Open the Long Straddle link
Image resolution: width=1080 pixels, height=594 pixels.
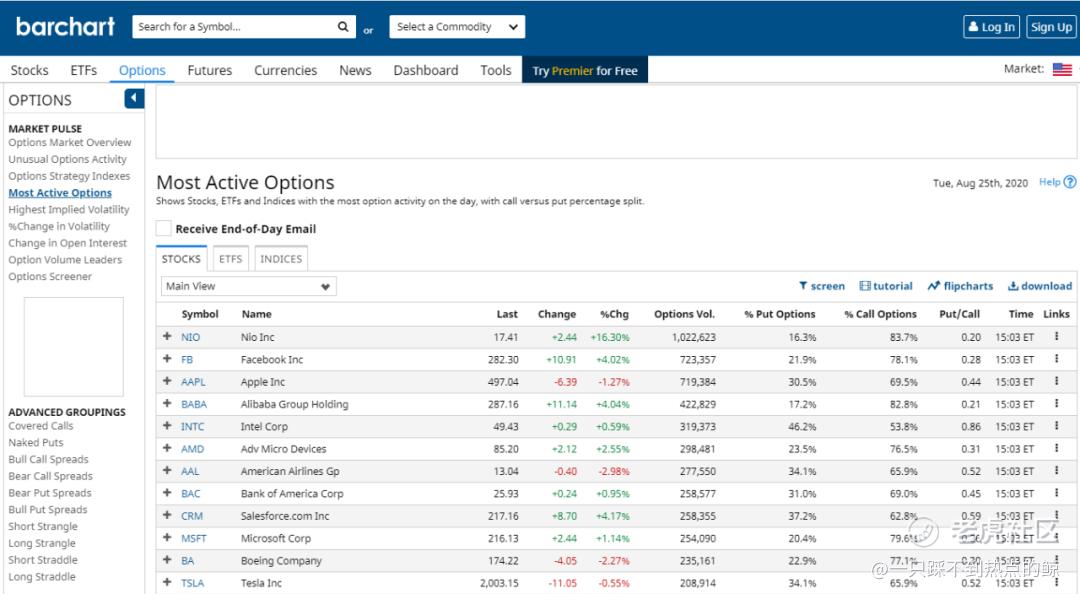[42, 577]
